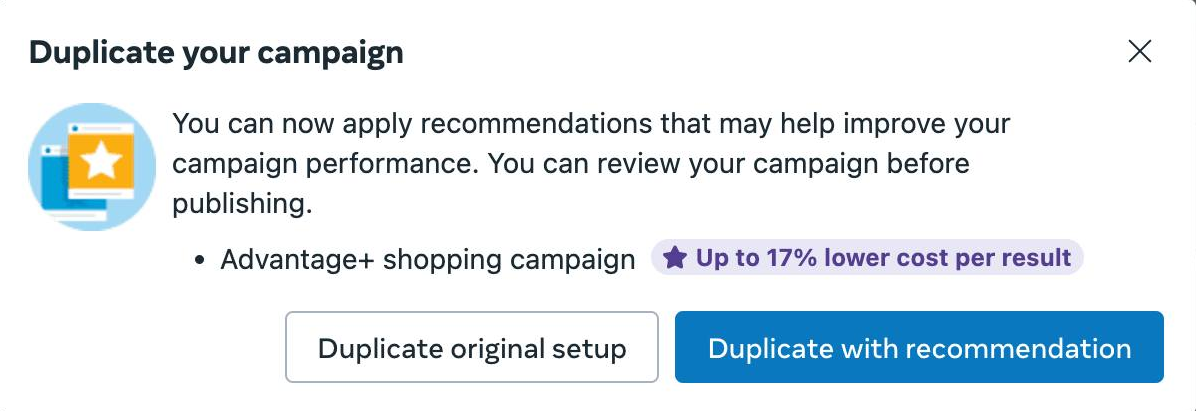This screenshot has width=1196, height=411.
Task: Click the word publishing in the description
Action: click(x=242, y=204)
